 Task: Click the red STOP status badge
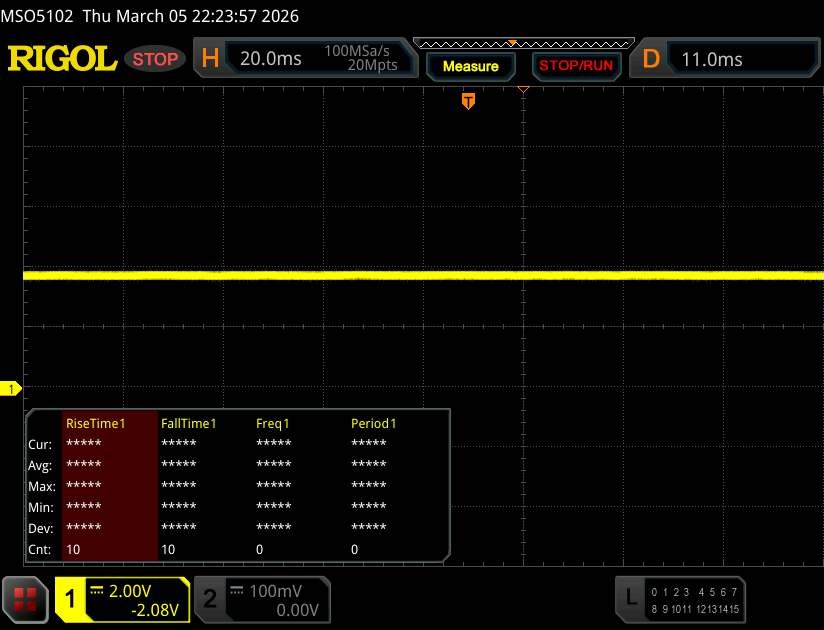click(x=156, y=59)
